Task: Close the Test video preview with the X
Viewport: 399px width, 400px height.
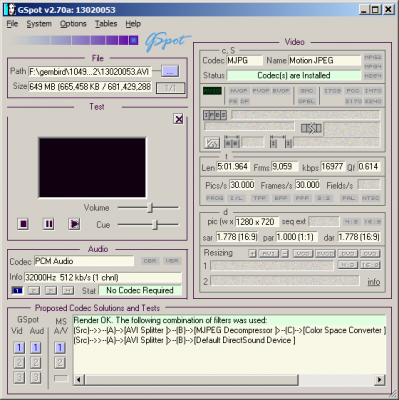Action: pos(179,119)
